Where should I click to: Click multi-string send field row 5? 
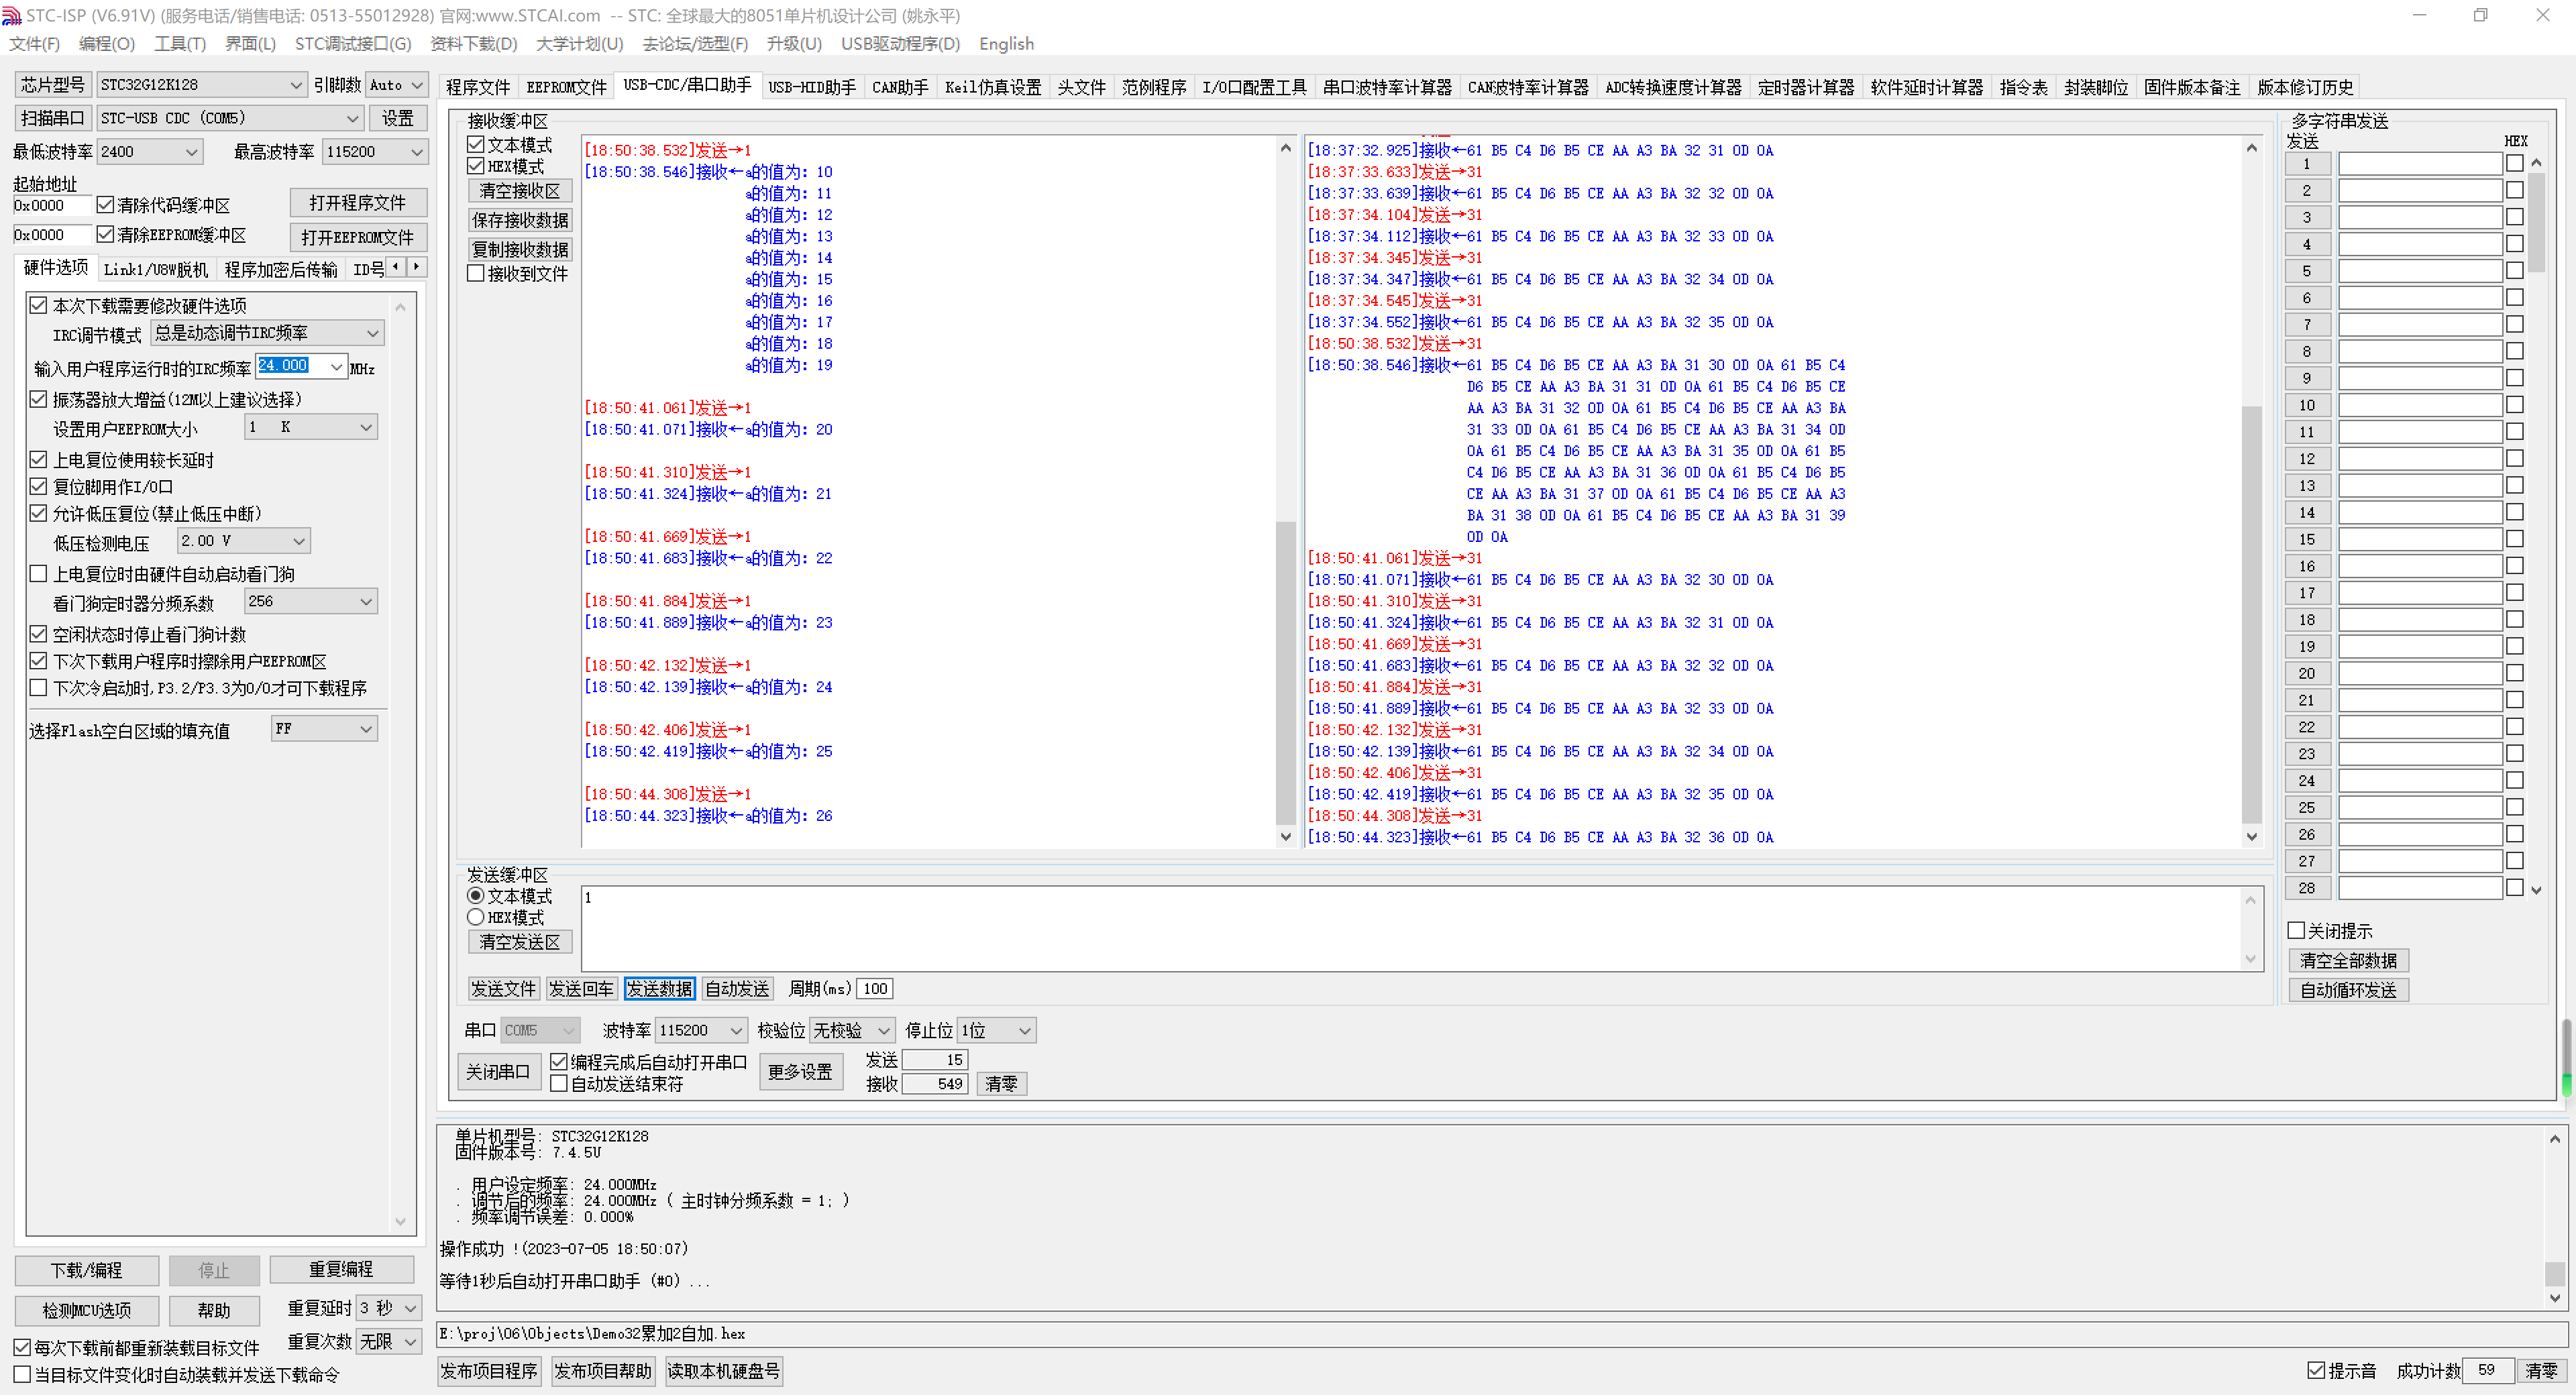[2419, 270]
